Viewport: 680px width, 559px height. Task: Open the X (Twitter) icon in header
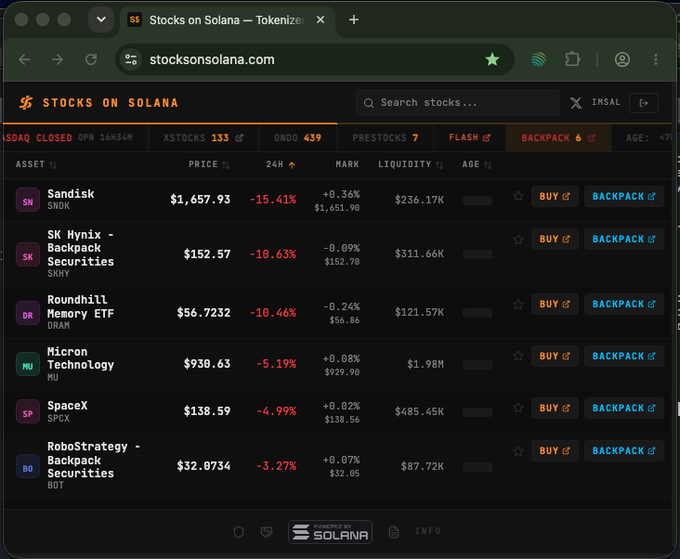[576, 103]
